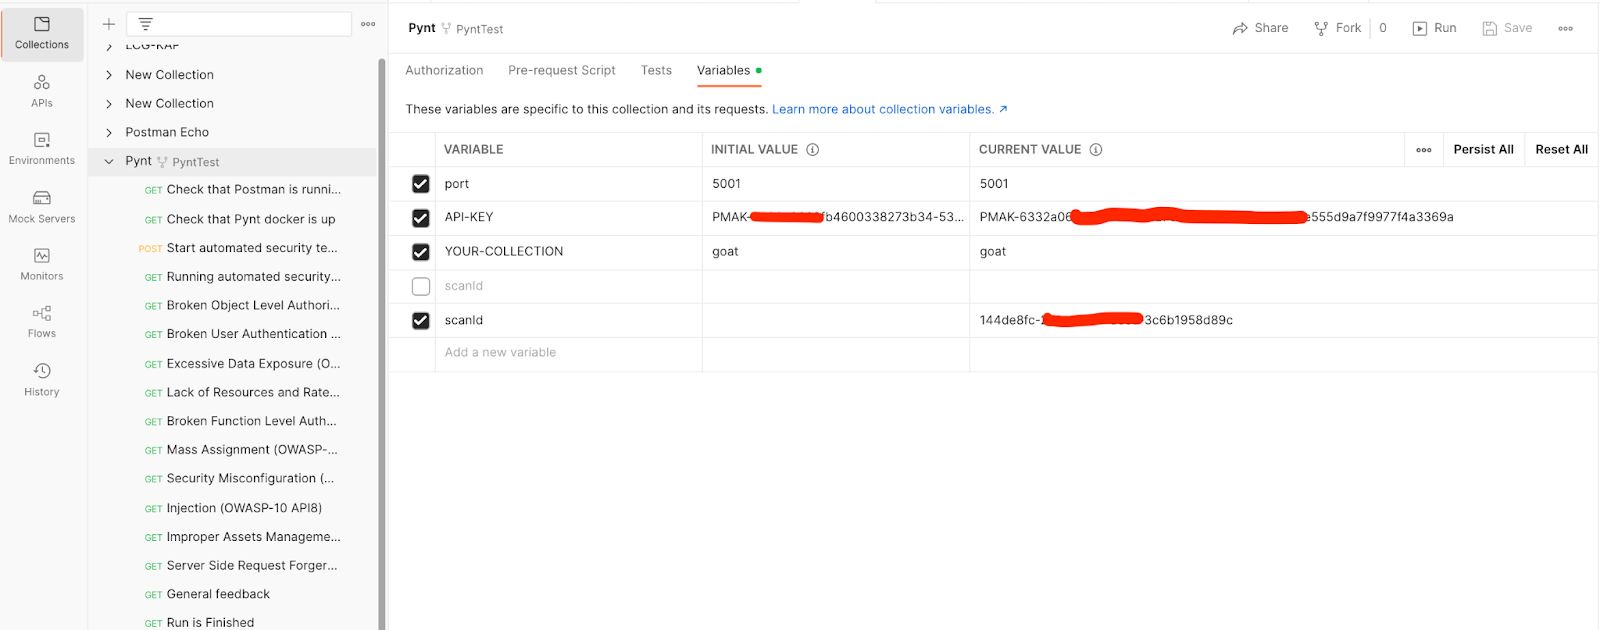Viewport: 1600px width, 630px height.
Task: Click the Fork icon in header
Action: coord(1321,28)
